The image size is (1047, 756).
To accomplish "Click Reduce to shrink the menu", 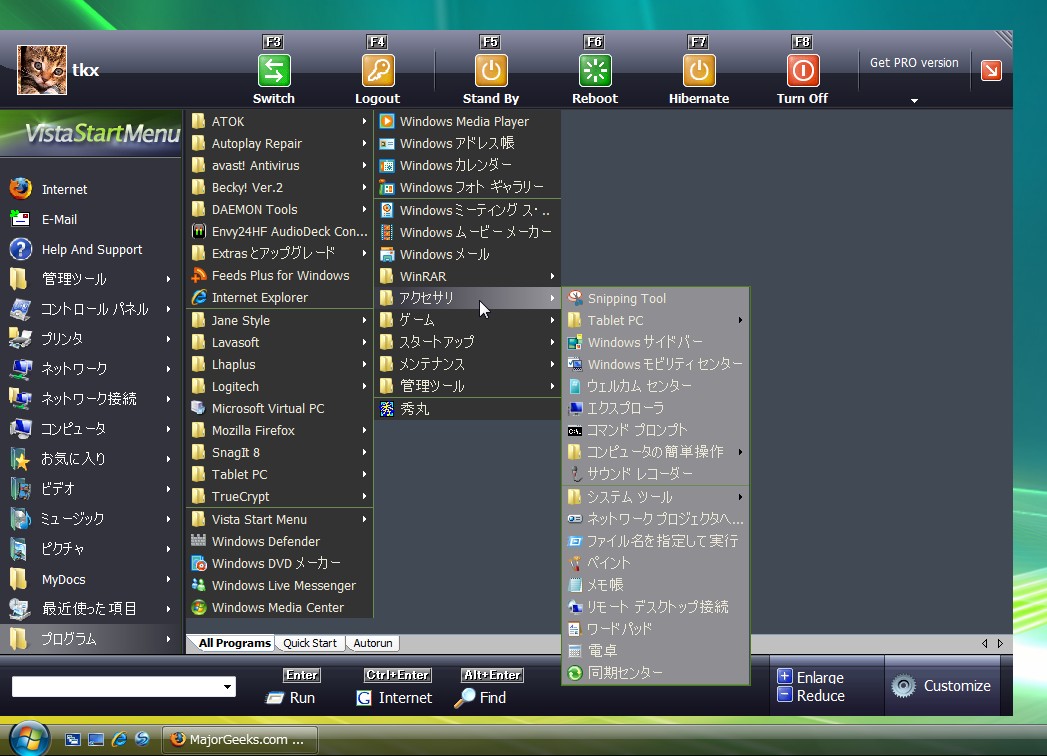I will [x=811, y=695].
